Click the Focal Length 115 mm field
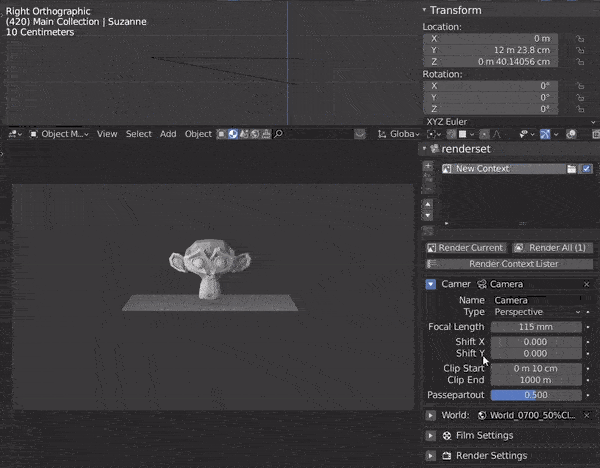Screen dimensions: 600x468 point(536,327)
